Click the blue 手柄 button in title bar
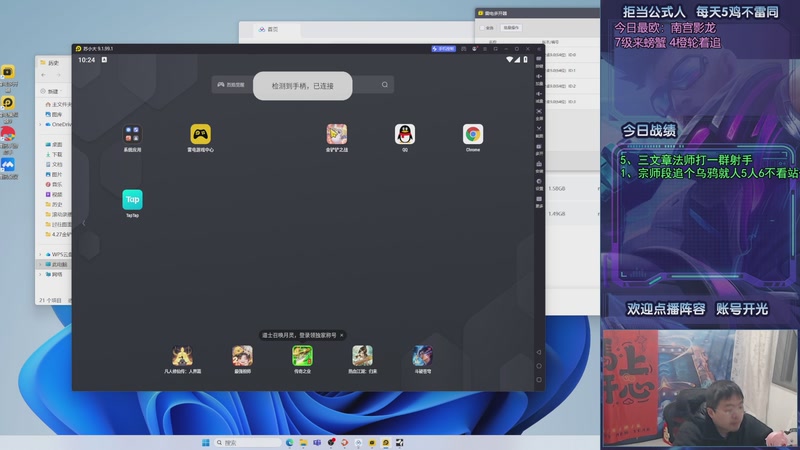 (x=443, y=49)
